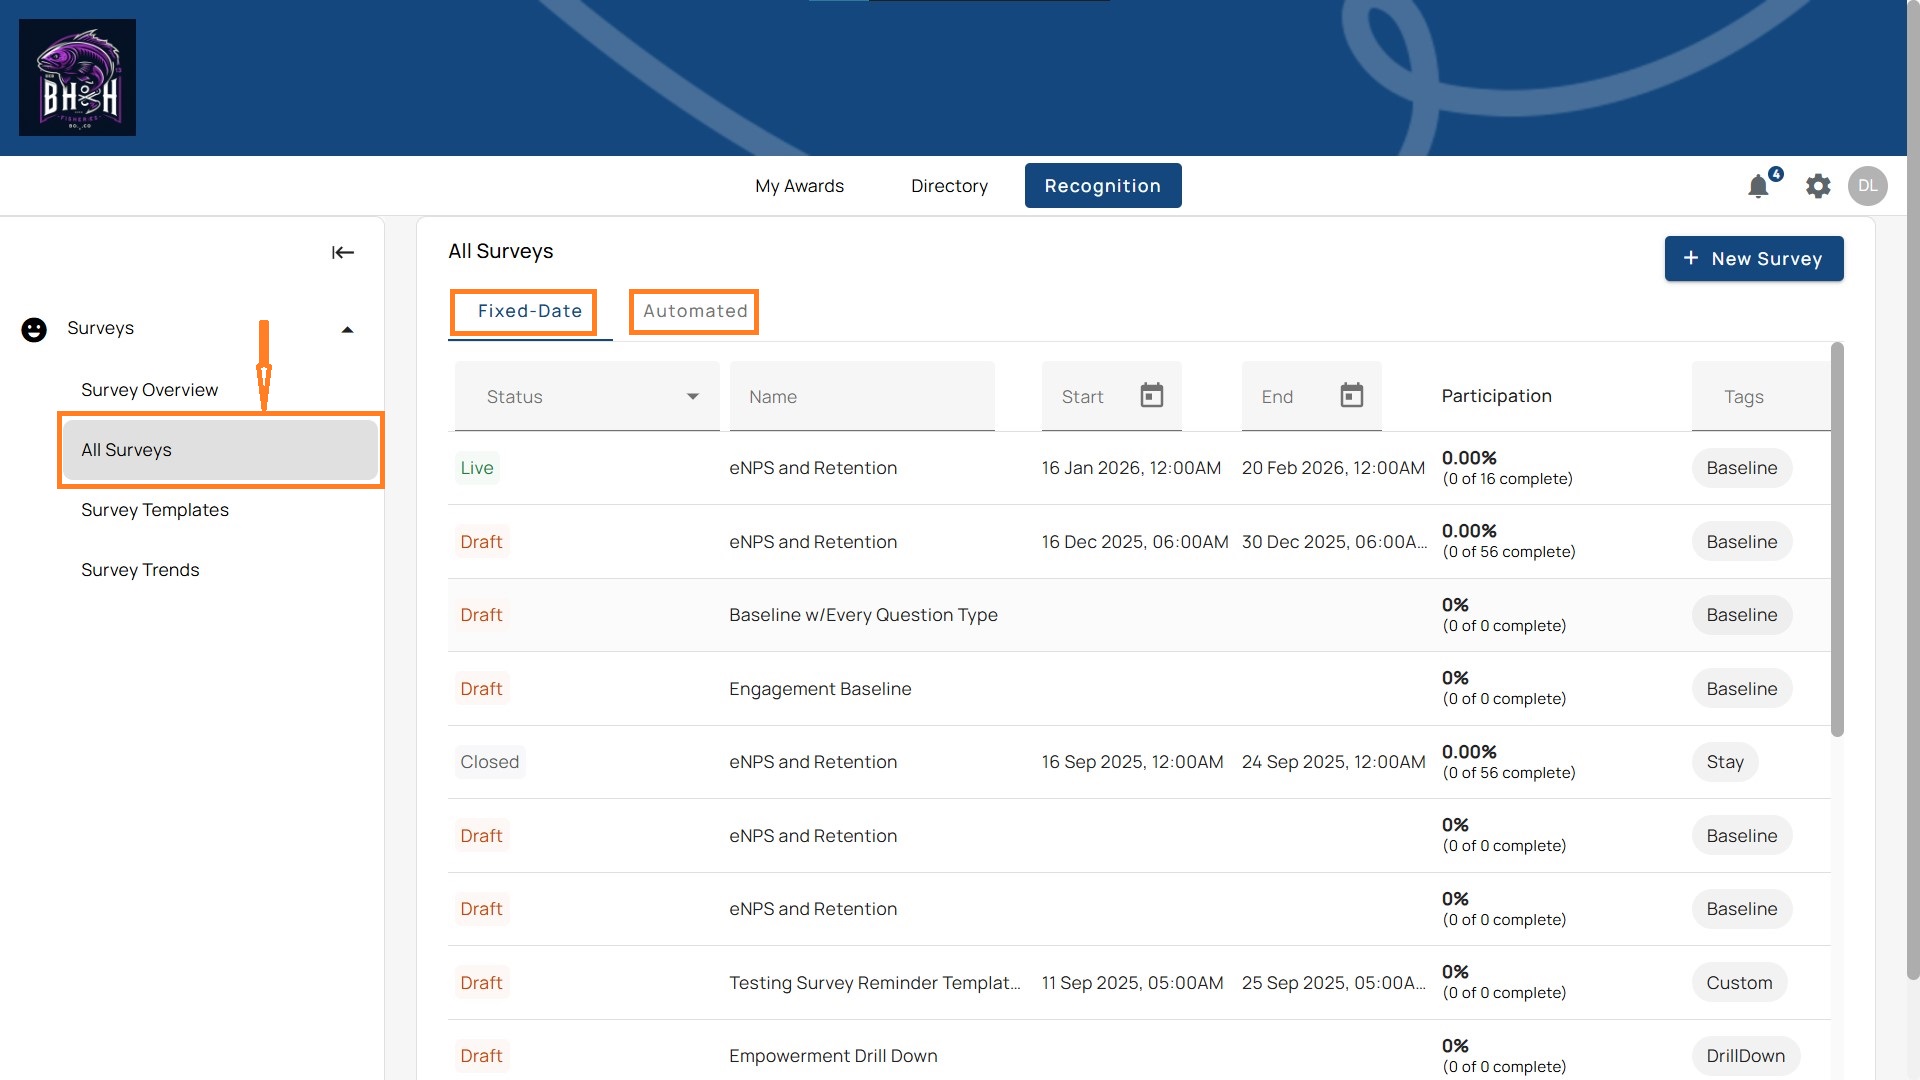Image resolution: width=1920 pixels, height=1080 pixels.
Task: Open the End date calendar picker
Action: [1351, 396]
